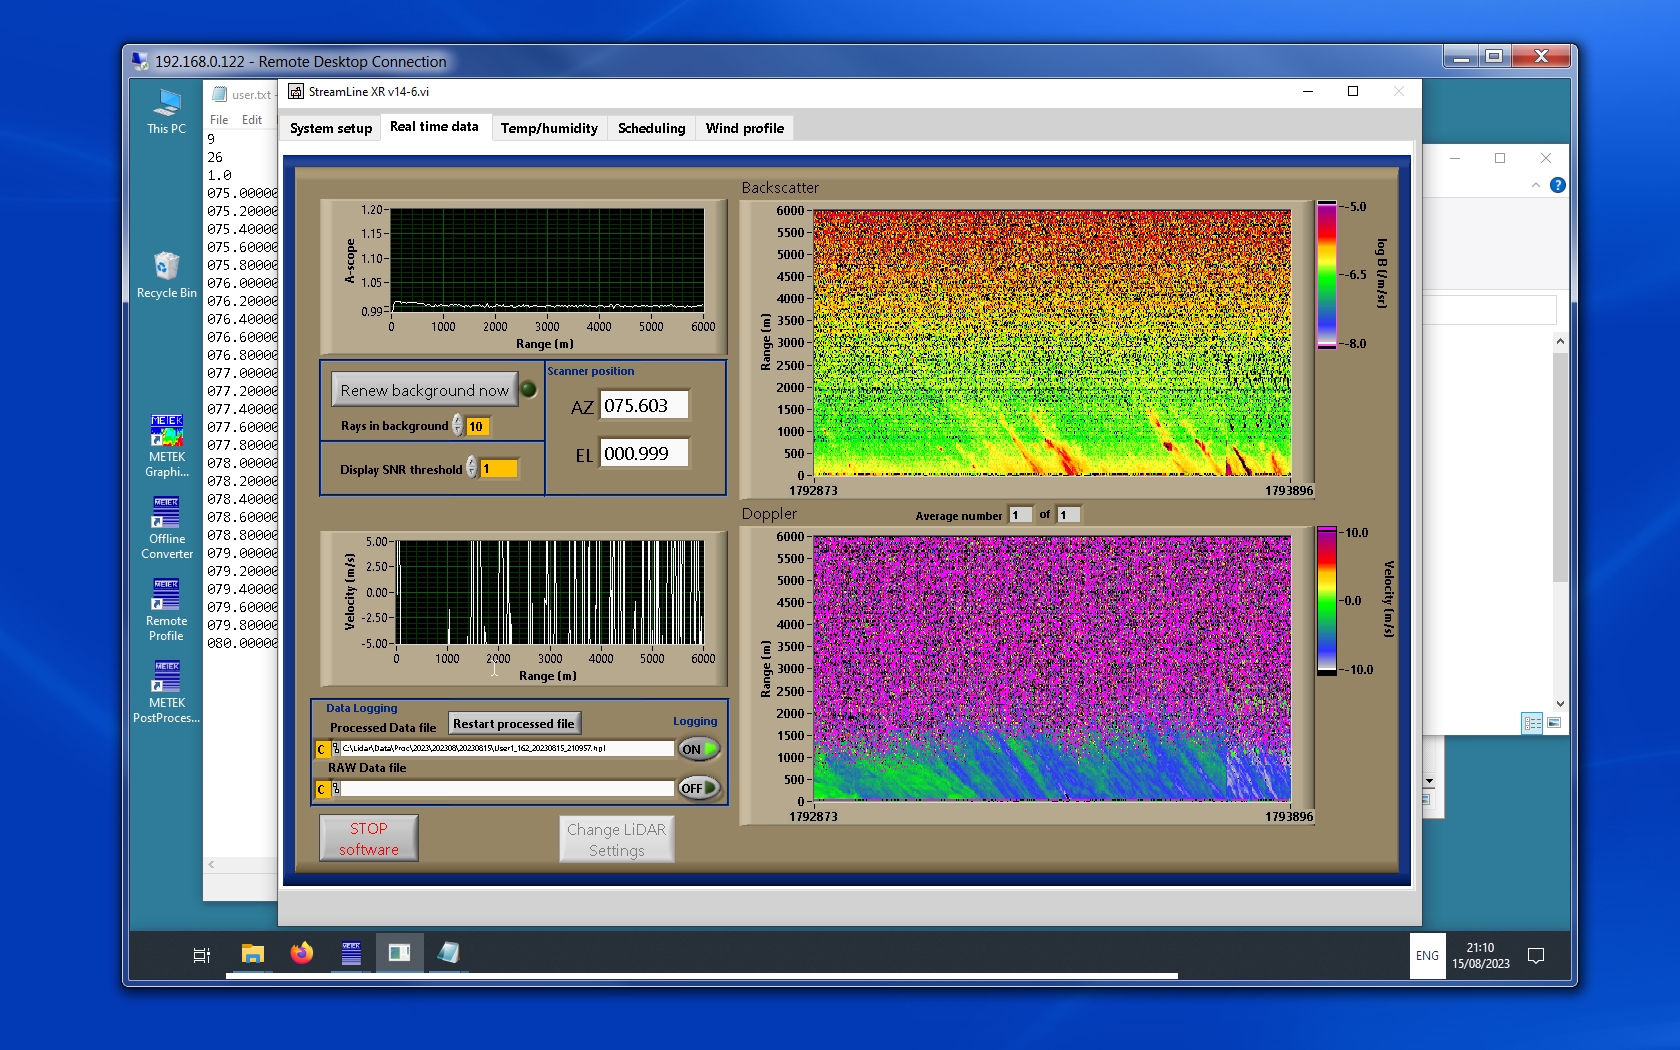Image resolution: width=1680 pixels, height=1050 pixels.
Task: Click the Recycle Bin desktop icon
Action: click(166, 267)
